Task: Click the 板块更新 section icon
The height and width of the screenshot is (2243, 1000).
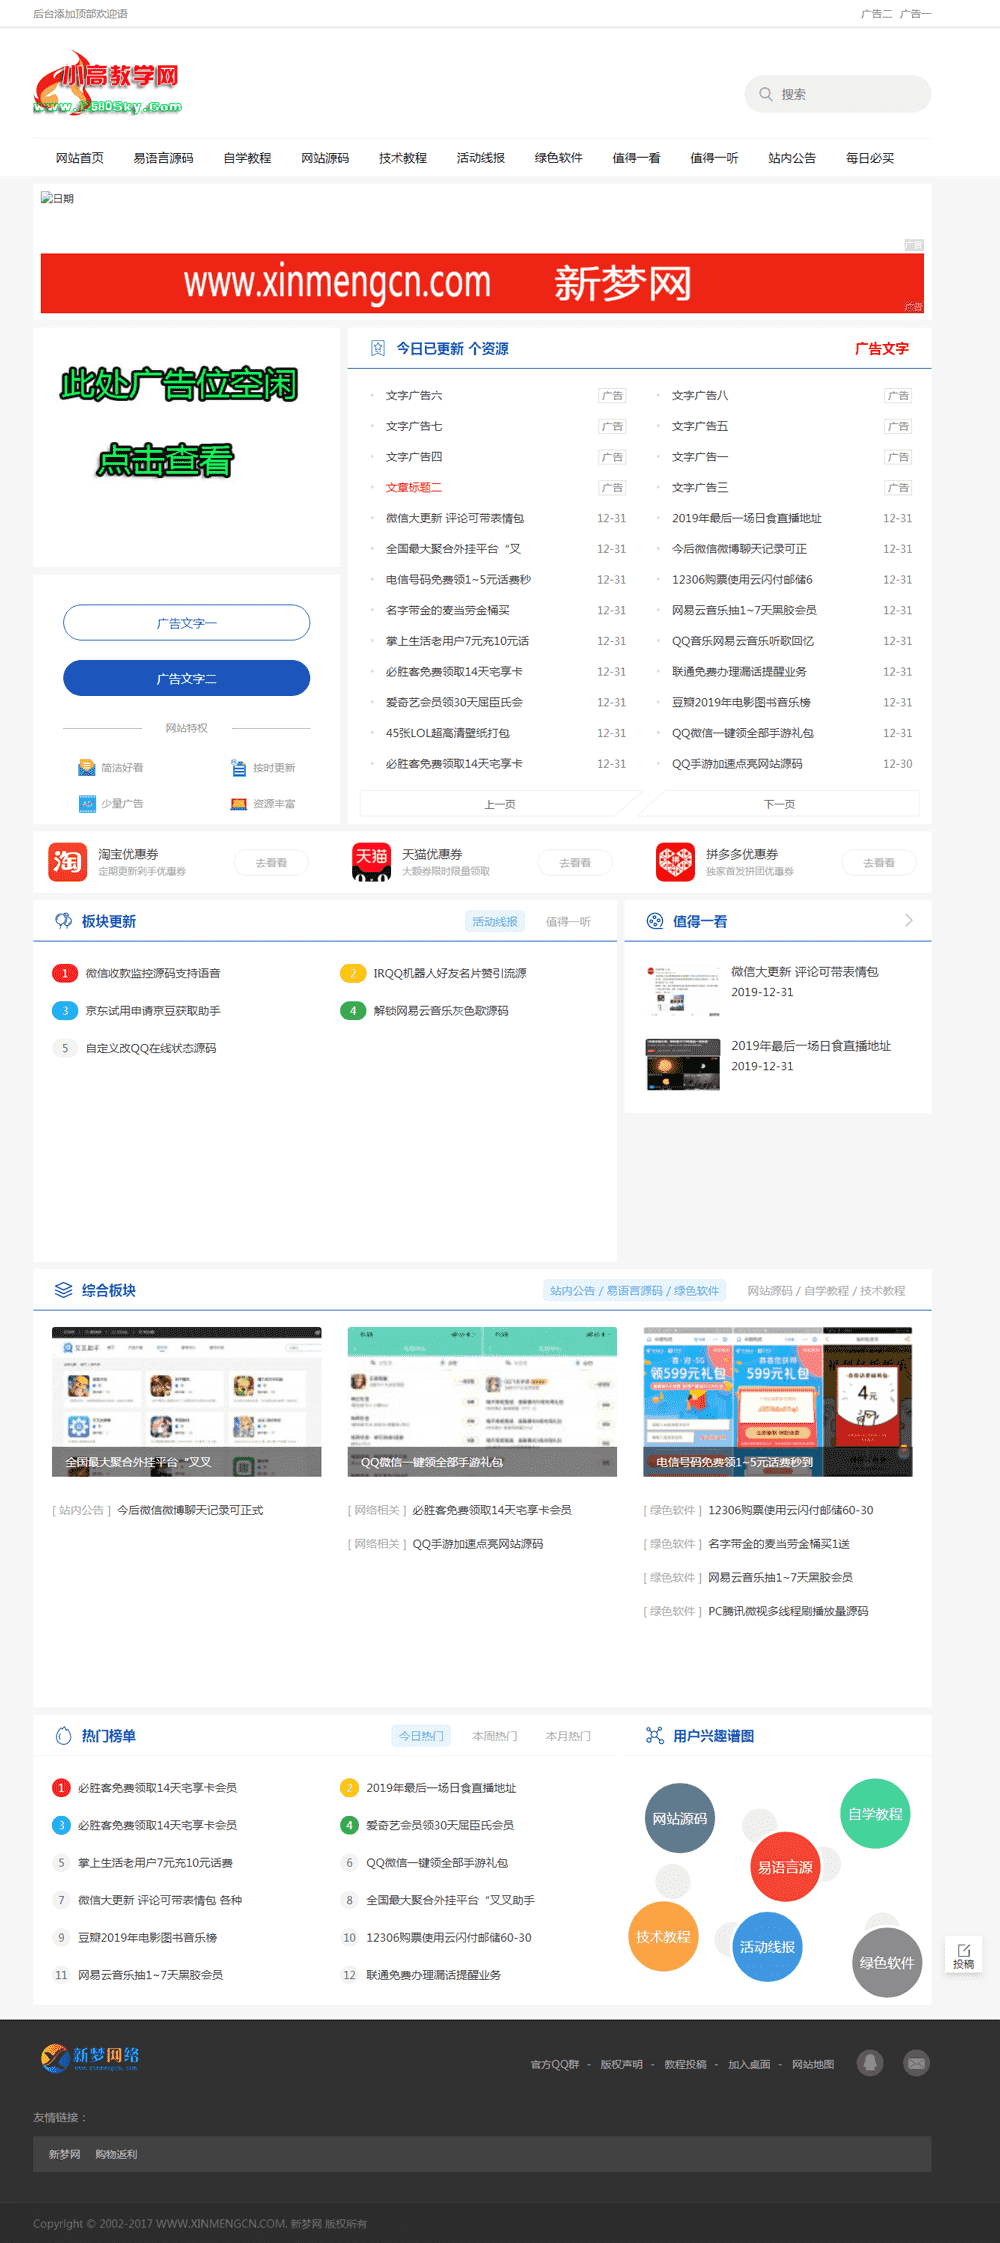Action: pos(63,921)
